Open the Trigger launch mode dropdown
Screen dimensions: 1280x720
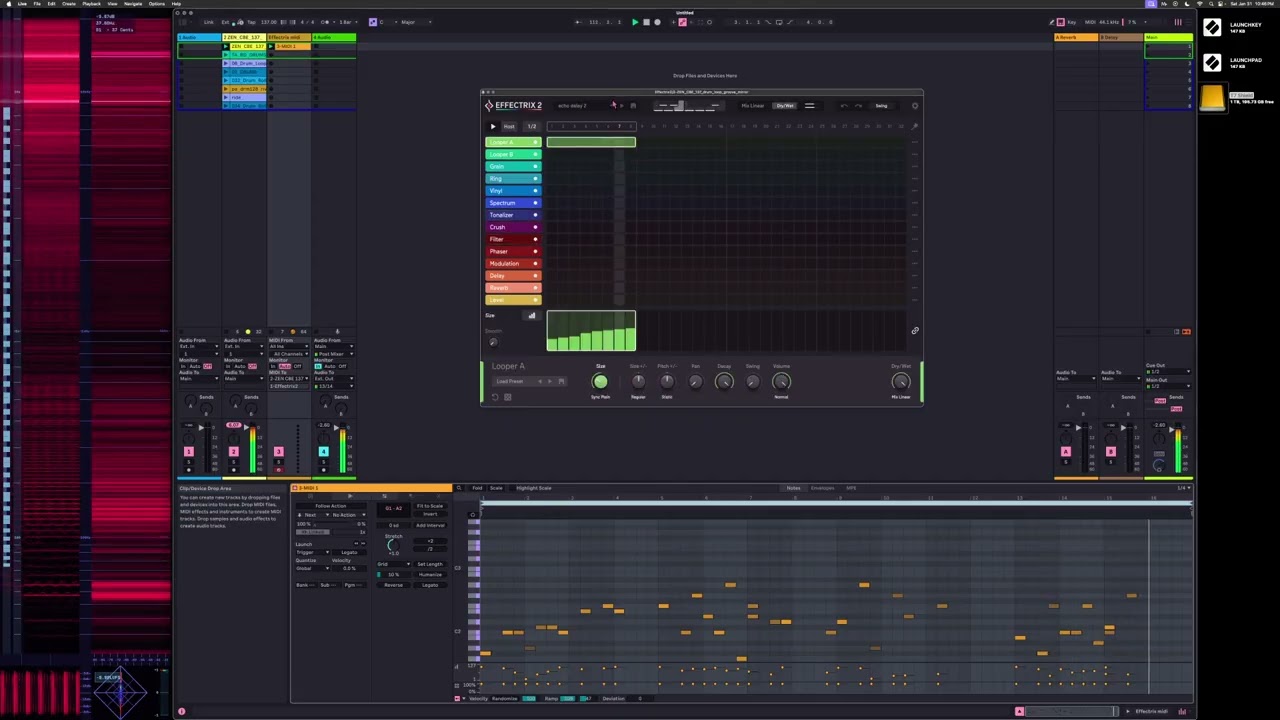click(312, 552)
